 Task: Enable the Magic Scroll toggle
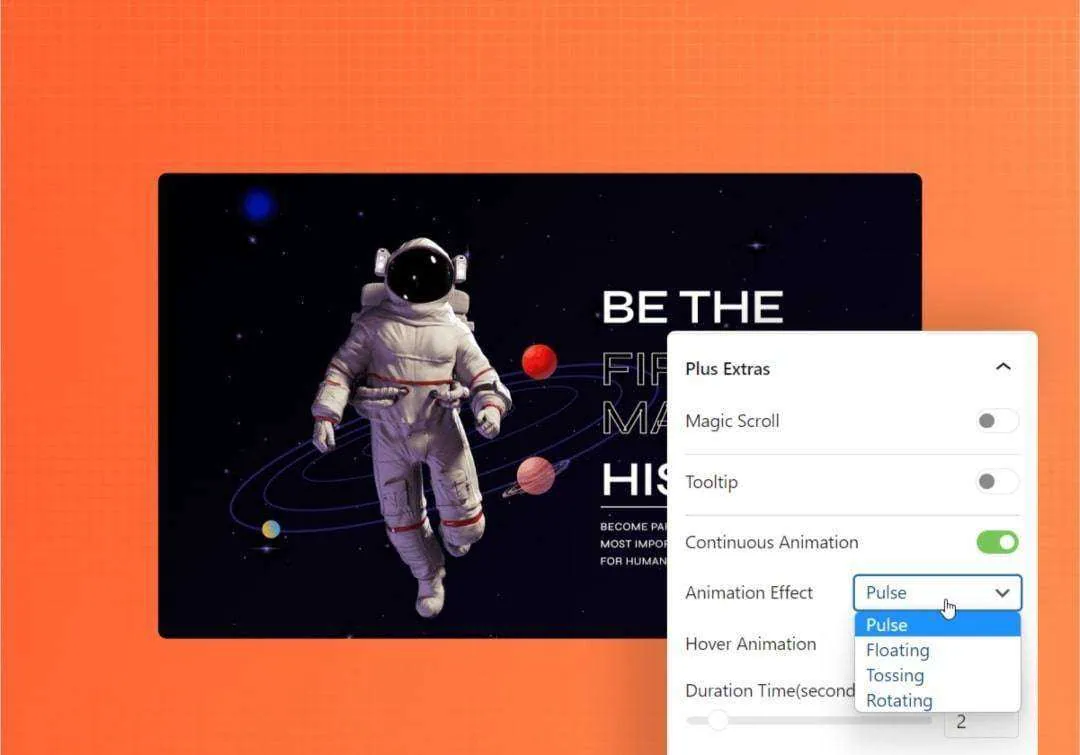coord(997,421)
